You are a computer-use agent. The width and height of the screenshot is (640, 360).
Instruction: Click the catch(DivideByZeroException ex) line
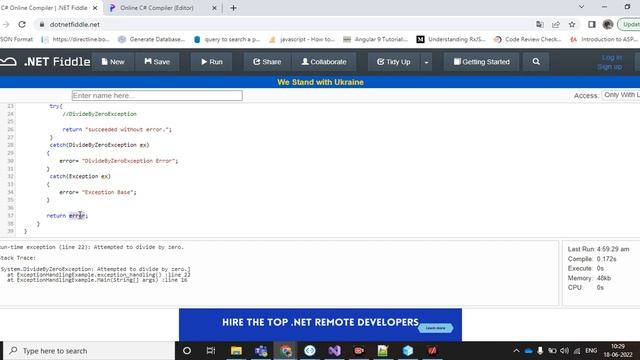pos(99,145)
